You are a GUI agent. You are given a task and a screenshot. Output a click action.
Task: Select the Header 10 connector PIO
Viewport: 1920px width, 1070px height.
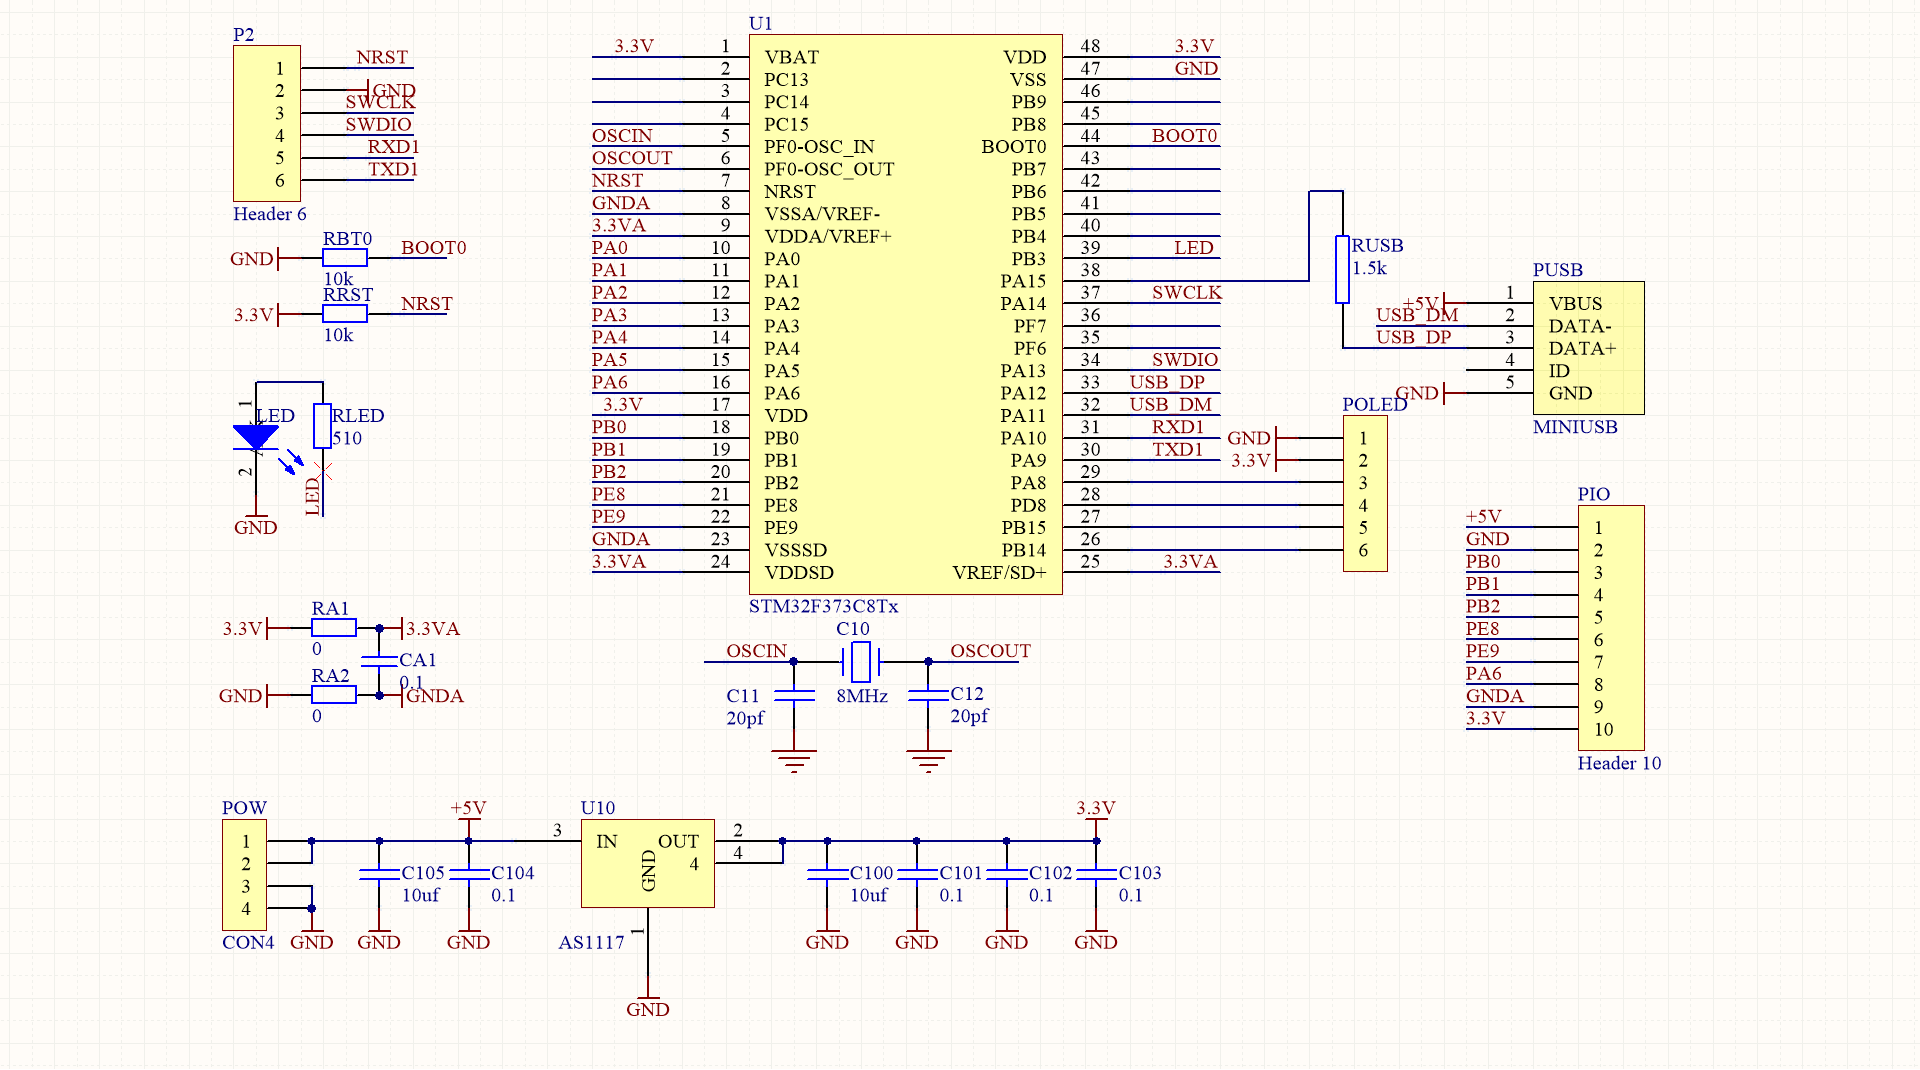[x=1610, y=627]
